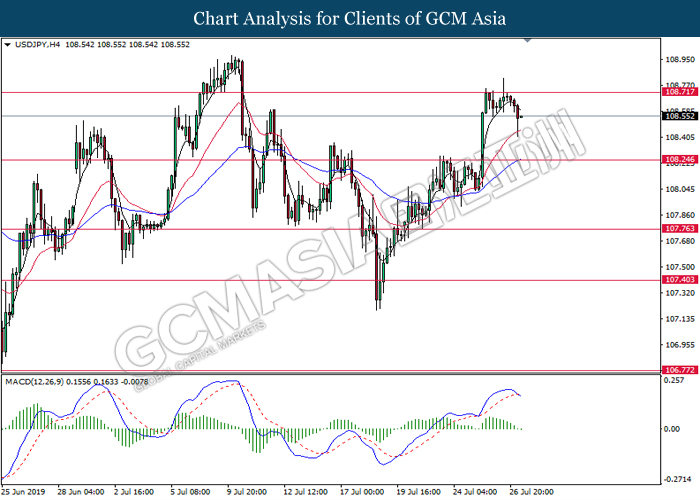
Task: Click the current price label 108.552
Action: point(680,116)
